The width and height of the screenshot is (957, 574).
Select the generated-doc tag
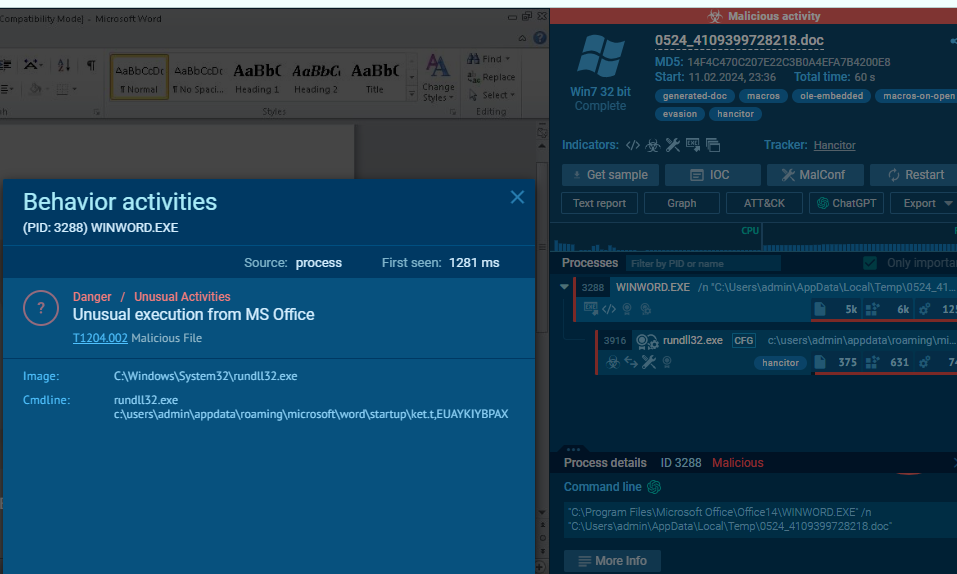(x=695, y=96)
